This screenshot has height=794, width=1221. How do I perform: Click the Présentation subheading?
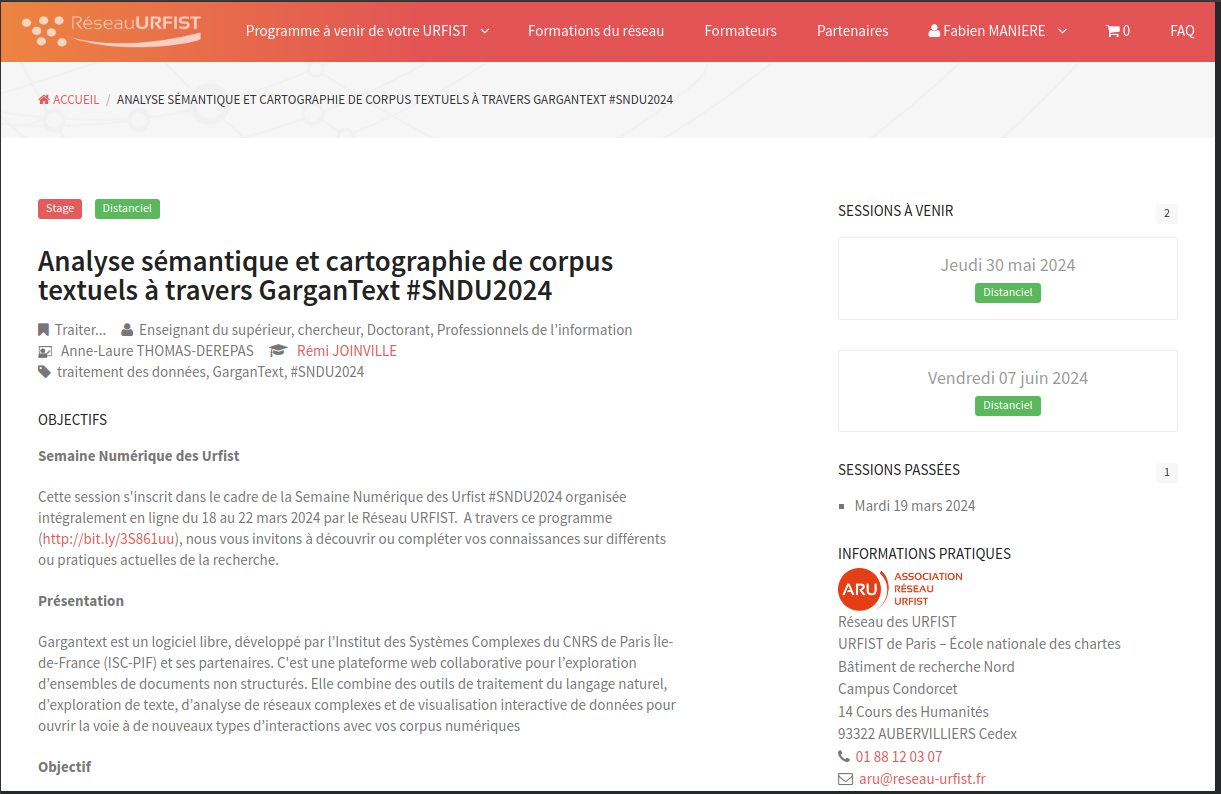(81, 601)
